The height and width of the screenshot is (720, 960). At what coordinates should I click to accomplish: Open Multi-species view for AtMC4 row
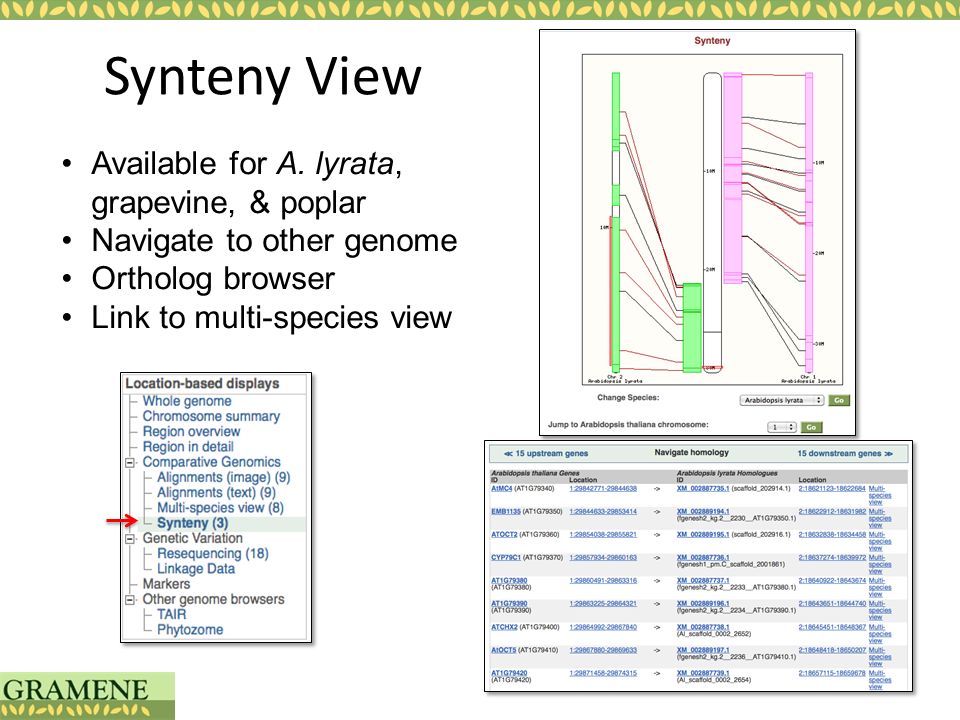click(x=880, y=495)
